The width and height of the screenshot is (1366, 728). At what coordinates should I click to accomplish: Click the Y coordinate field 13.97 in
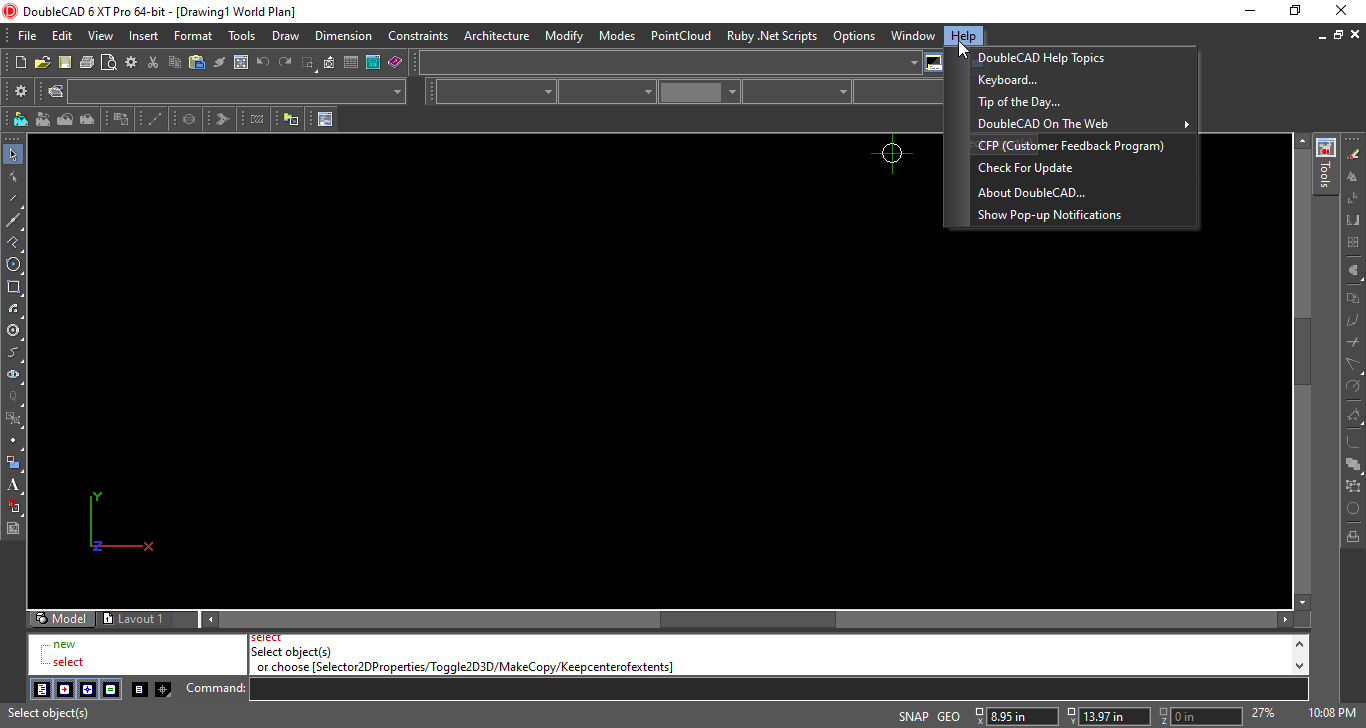[1116, 716]
